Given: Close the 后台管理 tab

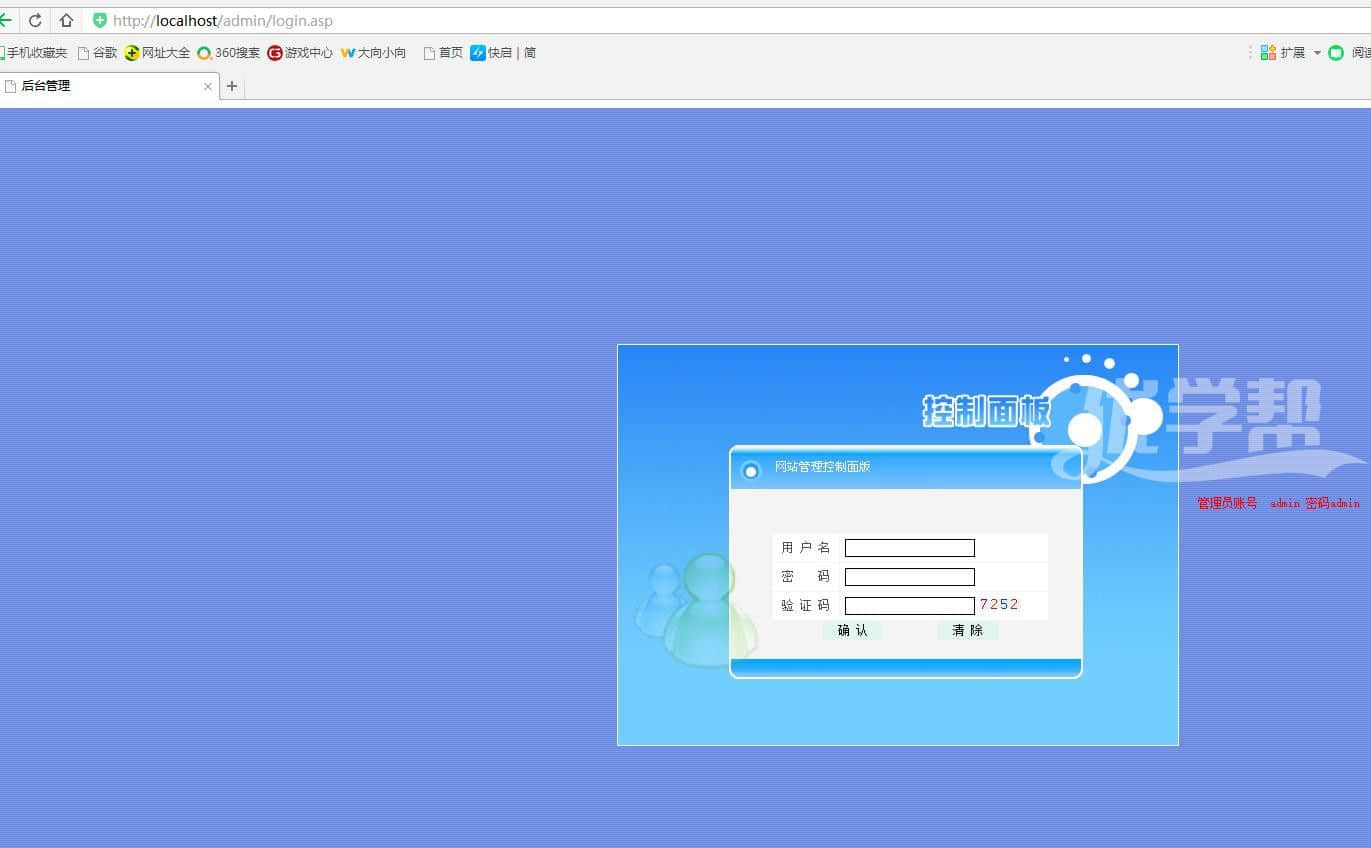Looking at the screenshot, I should coord(208,87).
